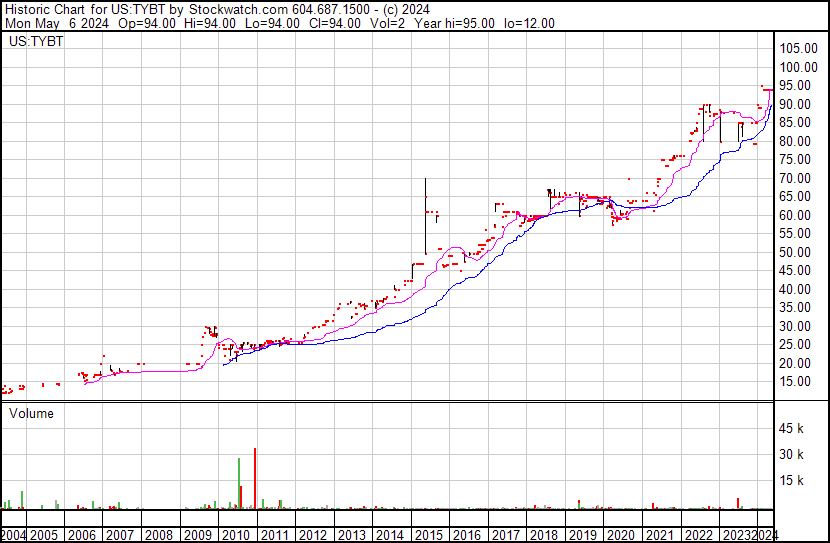
Task: Select the 2021 year on time axis
Action: click(660, 535)
